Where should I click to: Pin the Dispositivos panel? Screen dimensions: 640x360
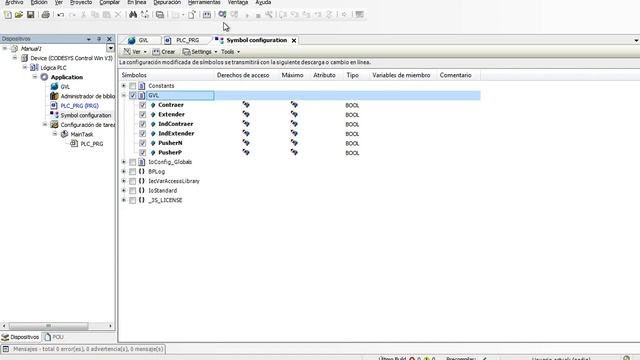pos(99,39)
